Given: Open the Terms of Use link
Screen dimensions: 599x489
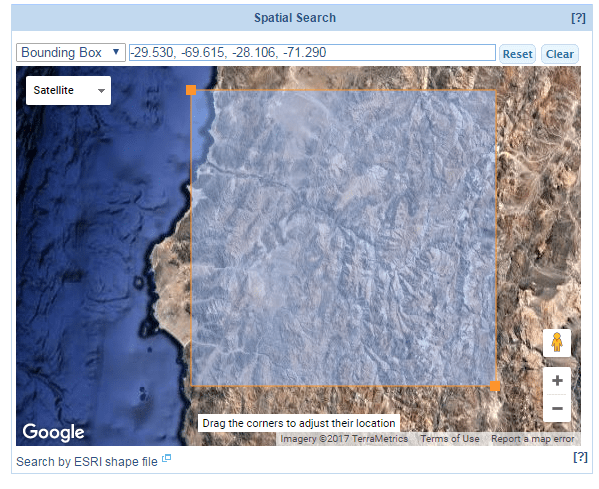Looking at the screenshot, I should click(x=450, y=439).
